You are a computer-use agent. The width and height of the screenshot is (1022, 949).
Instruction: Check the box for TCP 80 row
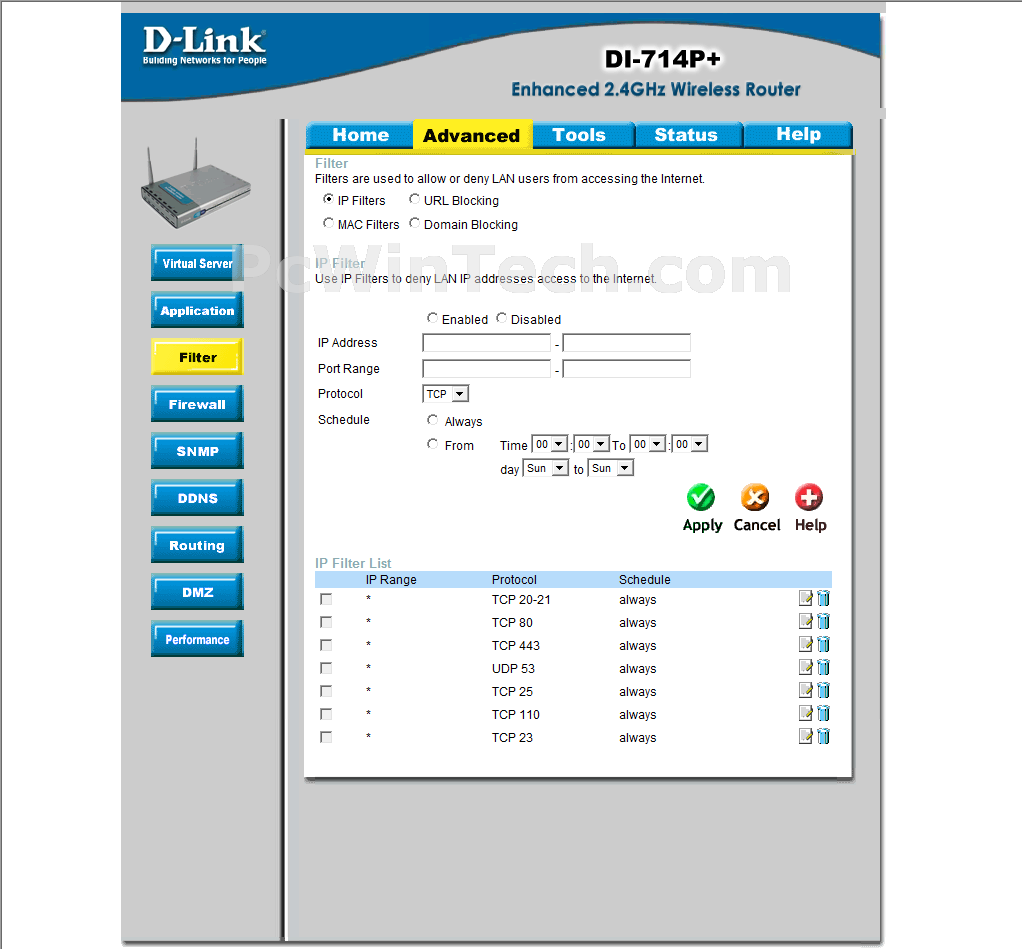click(x=326, y=622)
